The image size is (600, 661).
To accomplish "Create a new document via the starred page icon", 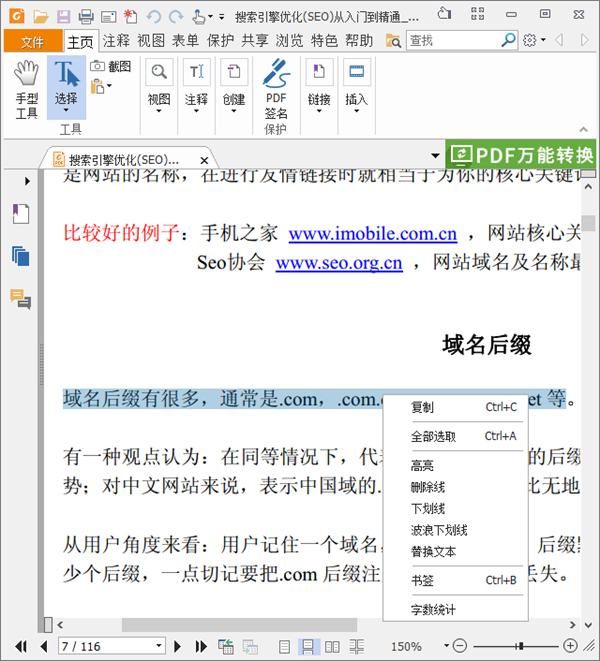I will click(x=131, y=17).
